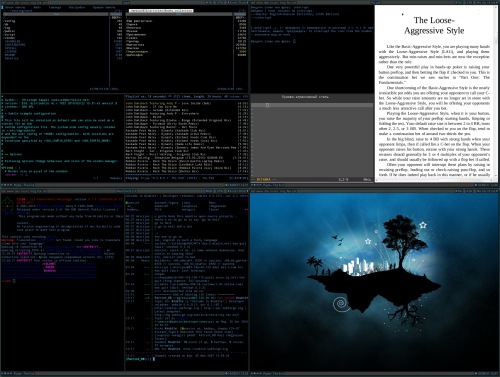Screen dimensions: 500x377
Task: Select the parent '..' entry in right MC panel
Action: coord(128,17)
